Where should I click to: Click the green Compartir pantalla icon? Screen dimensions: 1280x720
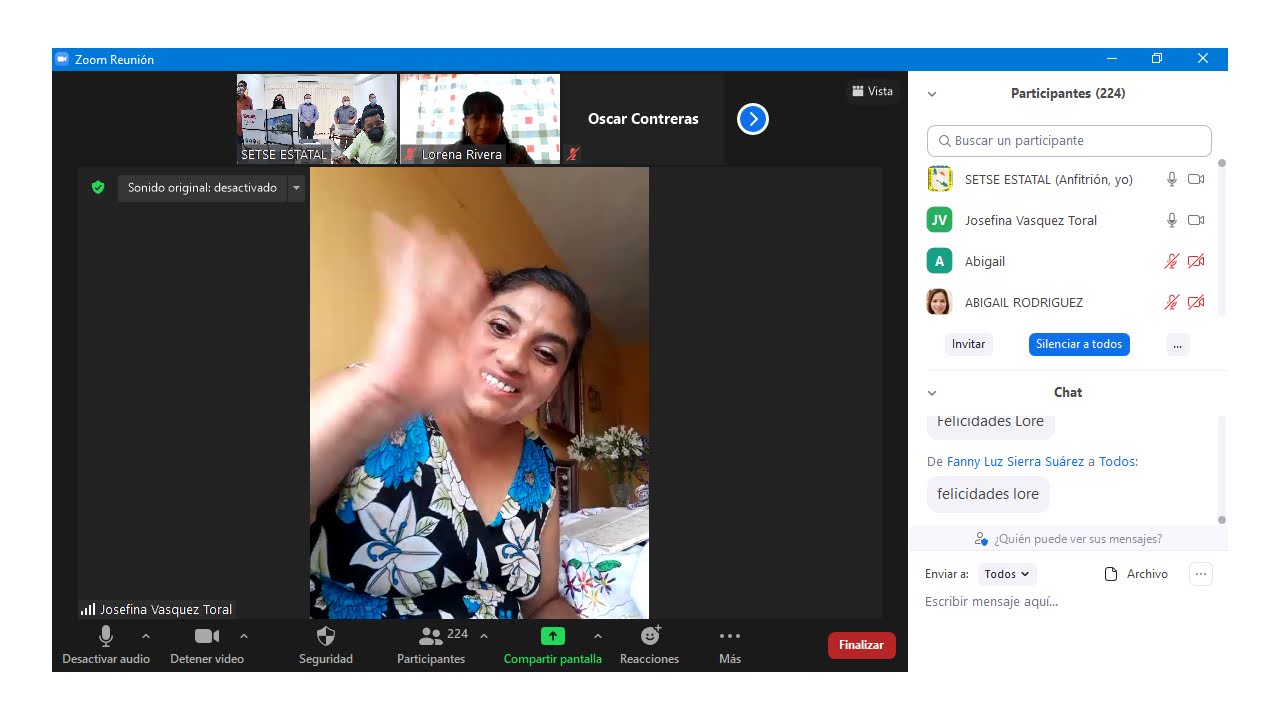[553, 636]
